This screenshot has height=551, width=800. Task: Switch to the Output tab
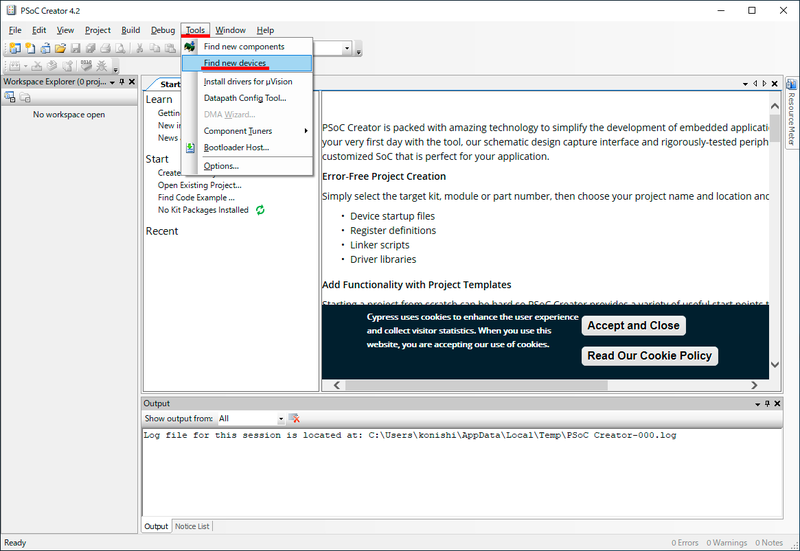[156, 526]
